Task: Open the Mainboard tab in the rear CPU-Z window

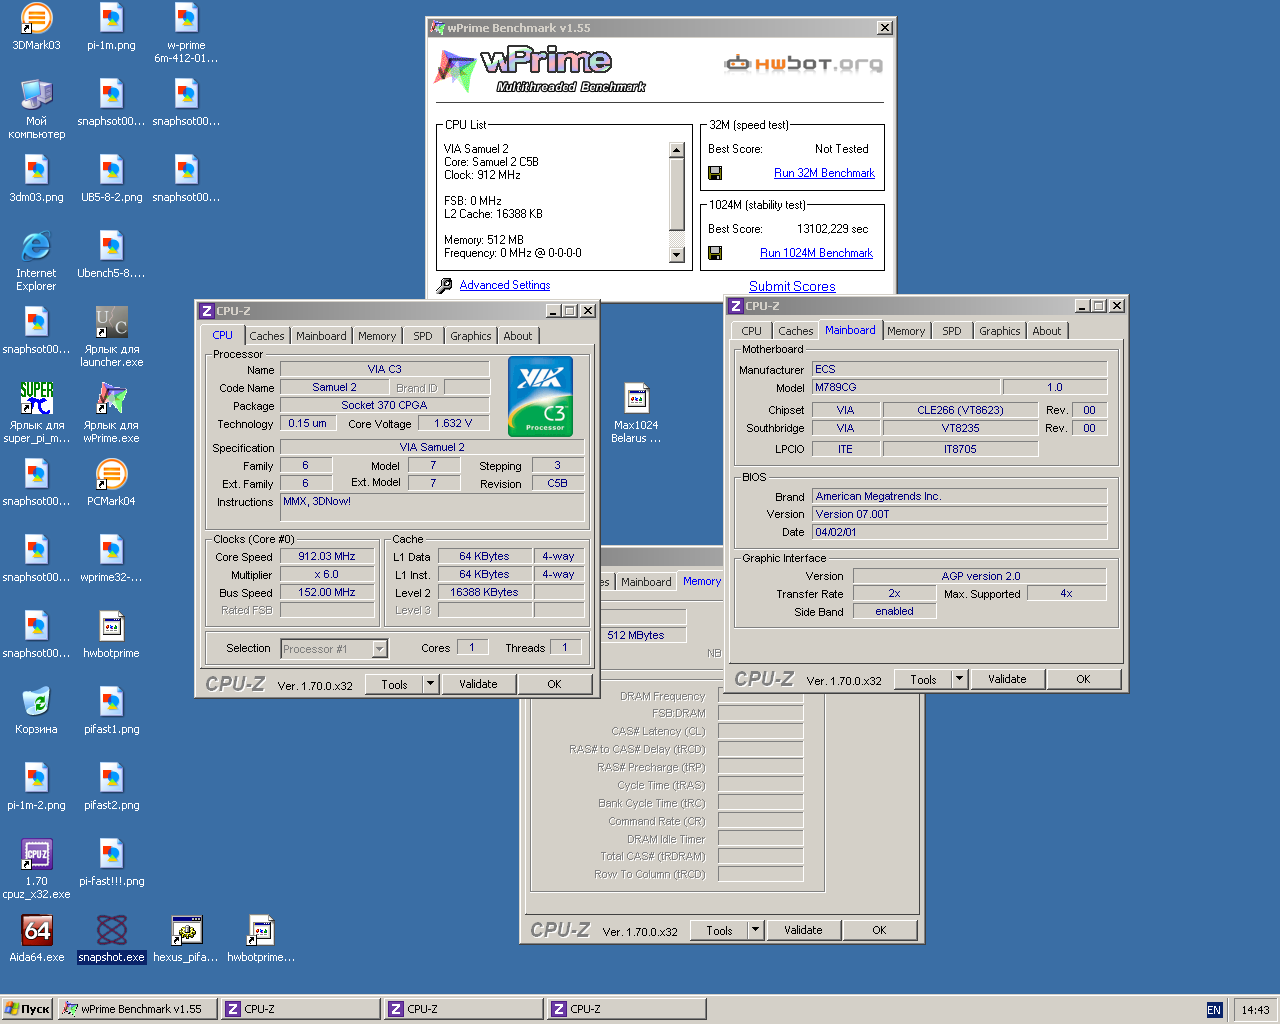Action: [646, 582]
